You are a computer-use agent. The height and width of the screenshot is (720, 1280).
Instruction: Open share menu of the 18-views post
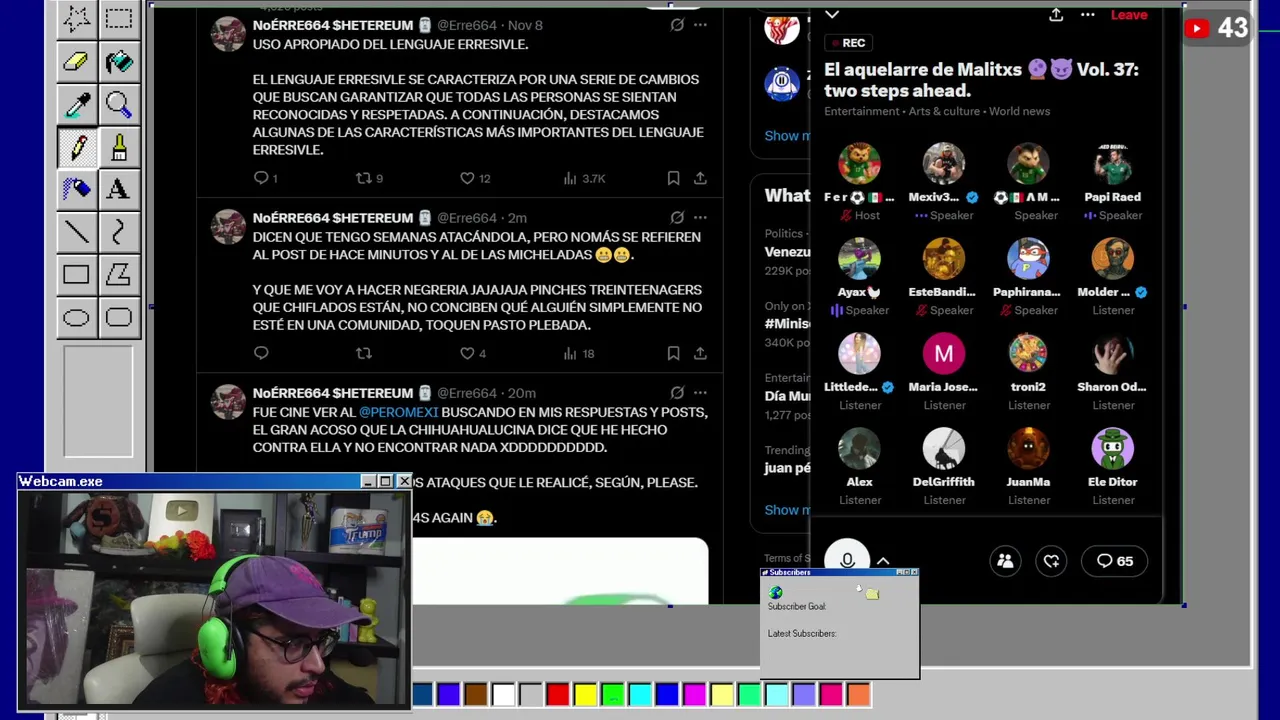700,353
